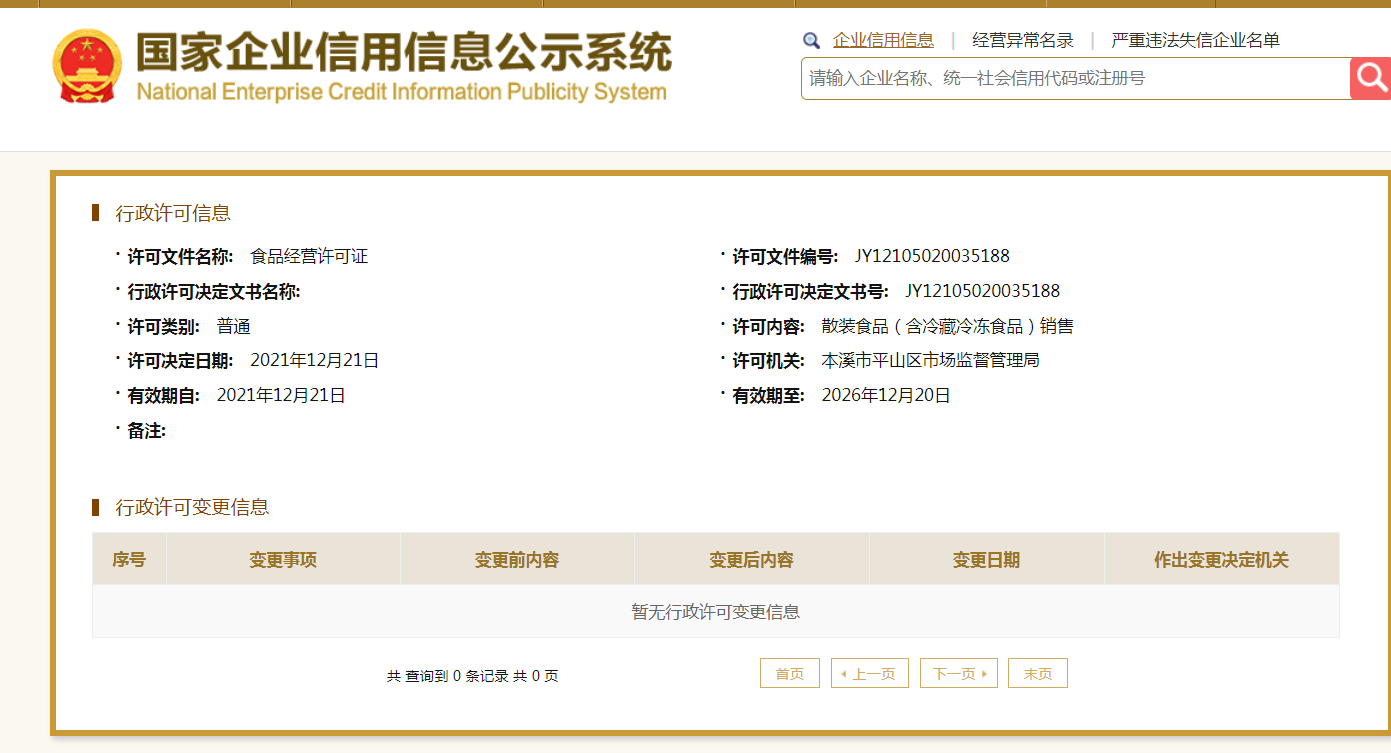Image resolution: width=1391 pixels, height=753 pixels.
Task: Click the 作出变更决定机关 column header
Action: pyautogui.click(x=1222, y=559)
